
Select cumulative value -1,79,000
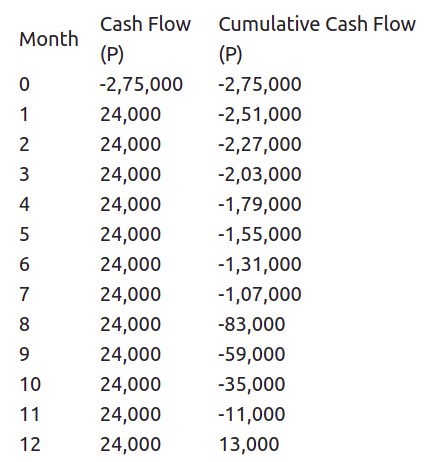pyautogui.click(x=260, y=204)
